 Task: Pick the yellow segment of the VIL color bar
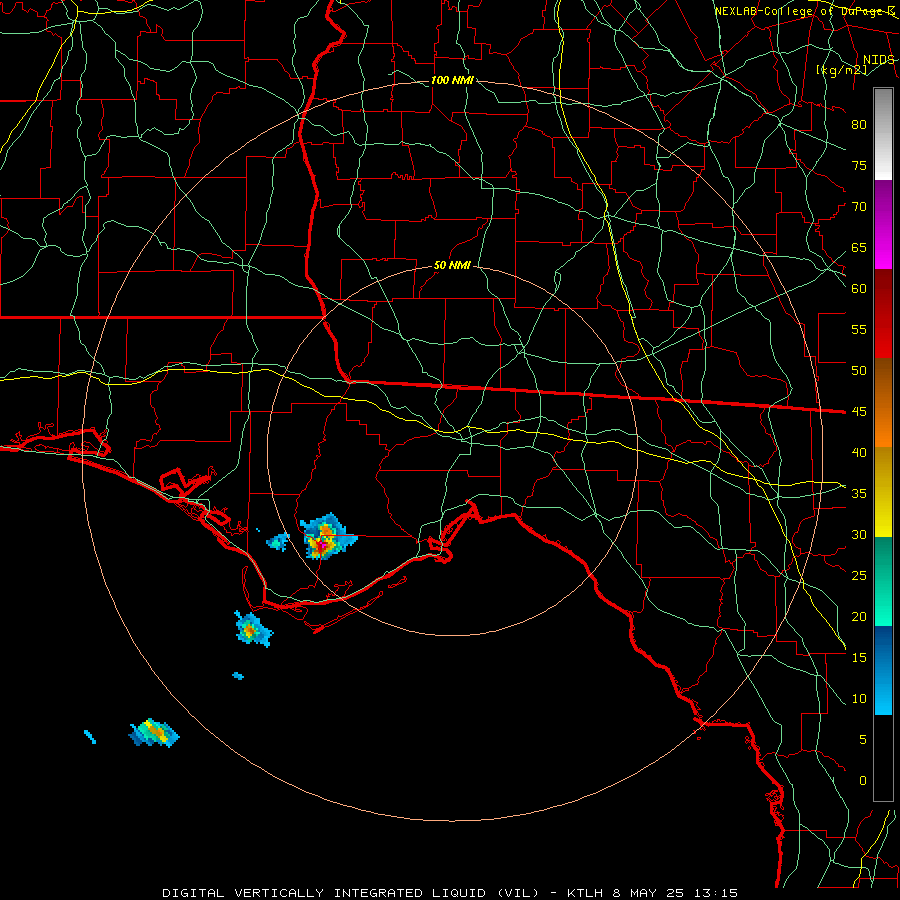(x=883, y=492)
